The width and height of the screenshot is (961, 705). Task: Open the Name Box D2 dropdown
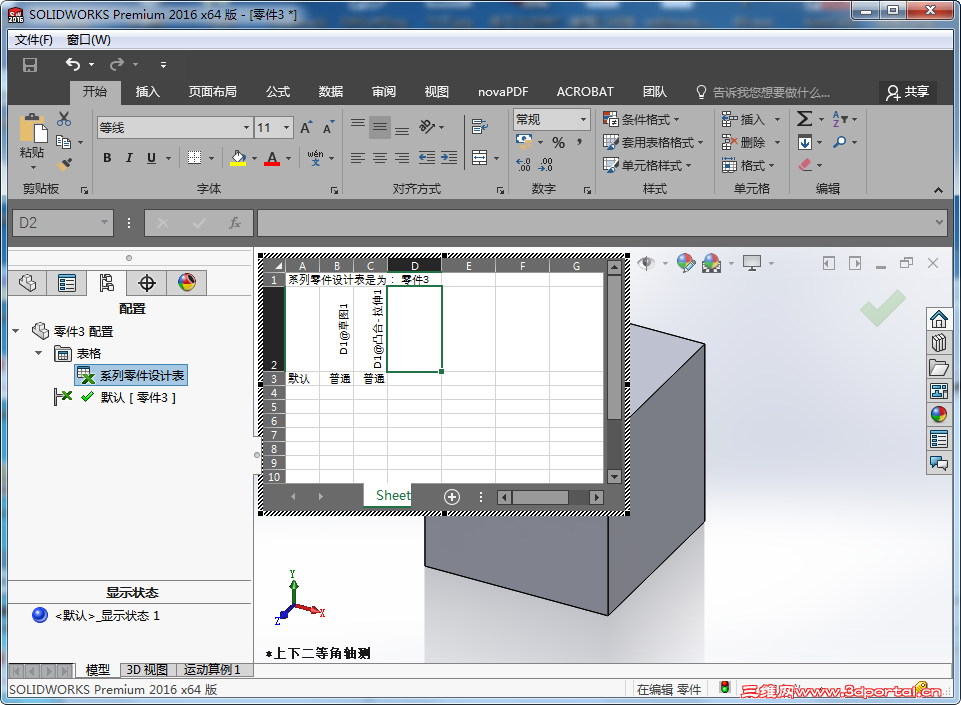pyautogui.click(x=104, y=223)
